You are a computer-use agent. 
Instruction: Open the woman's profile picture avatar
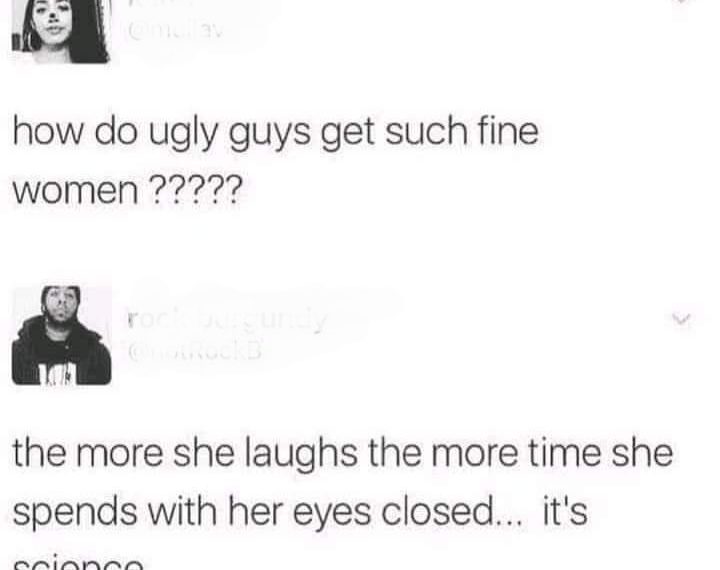coord(61,31)
